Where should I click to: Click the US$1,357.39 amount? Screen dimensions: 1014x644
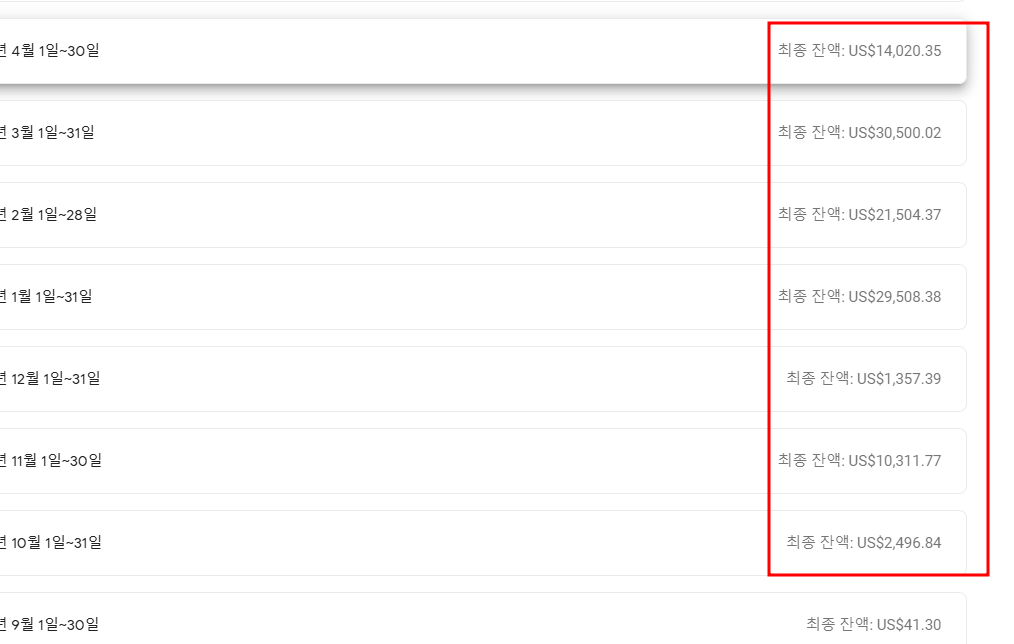pos(899,379)
